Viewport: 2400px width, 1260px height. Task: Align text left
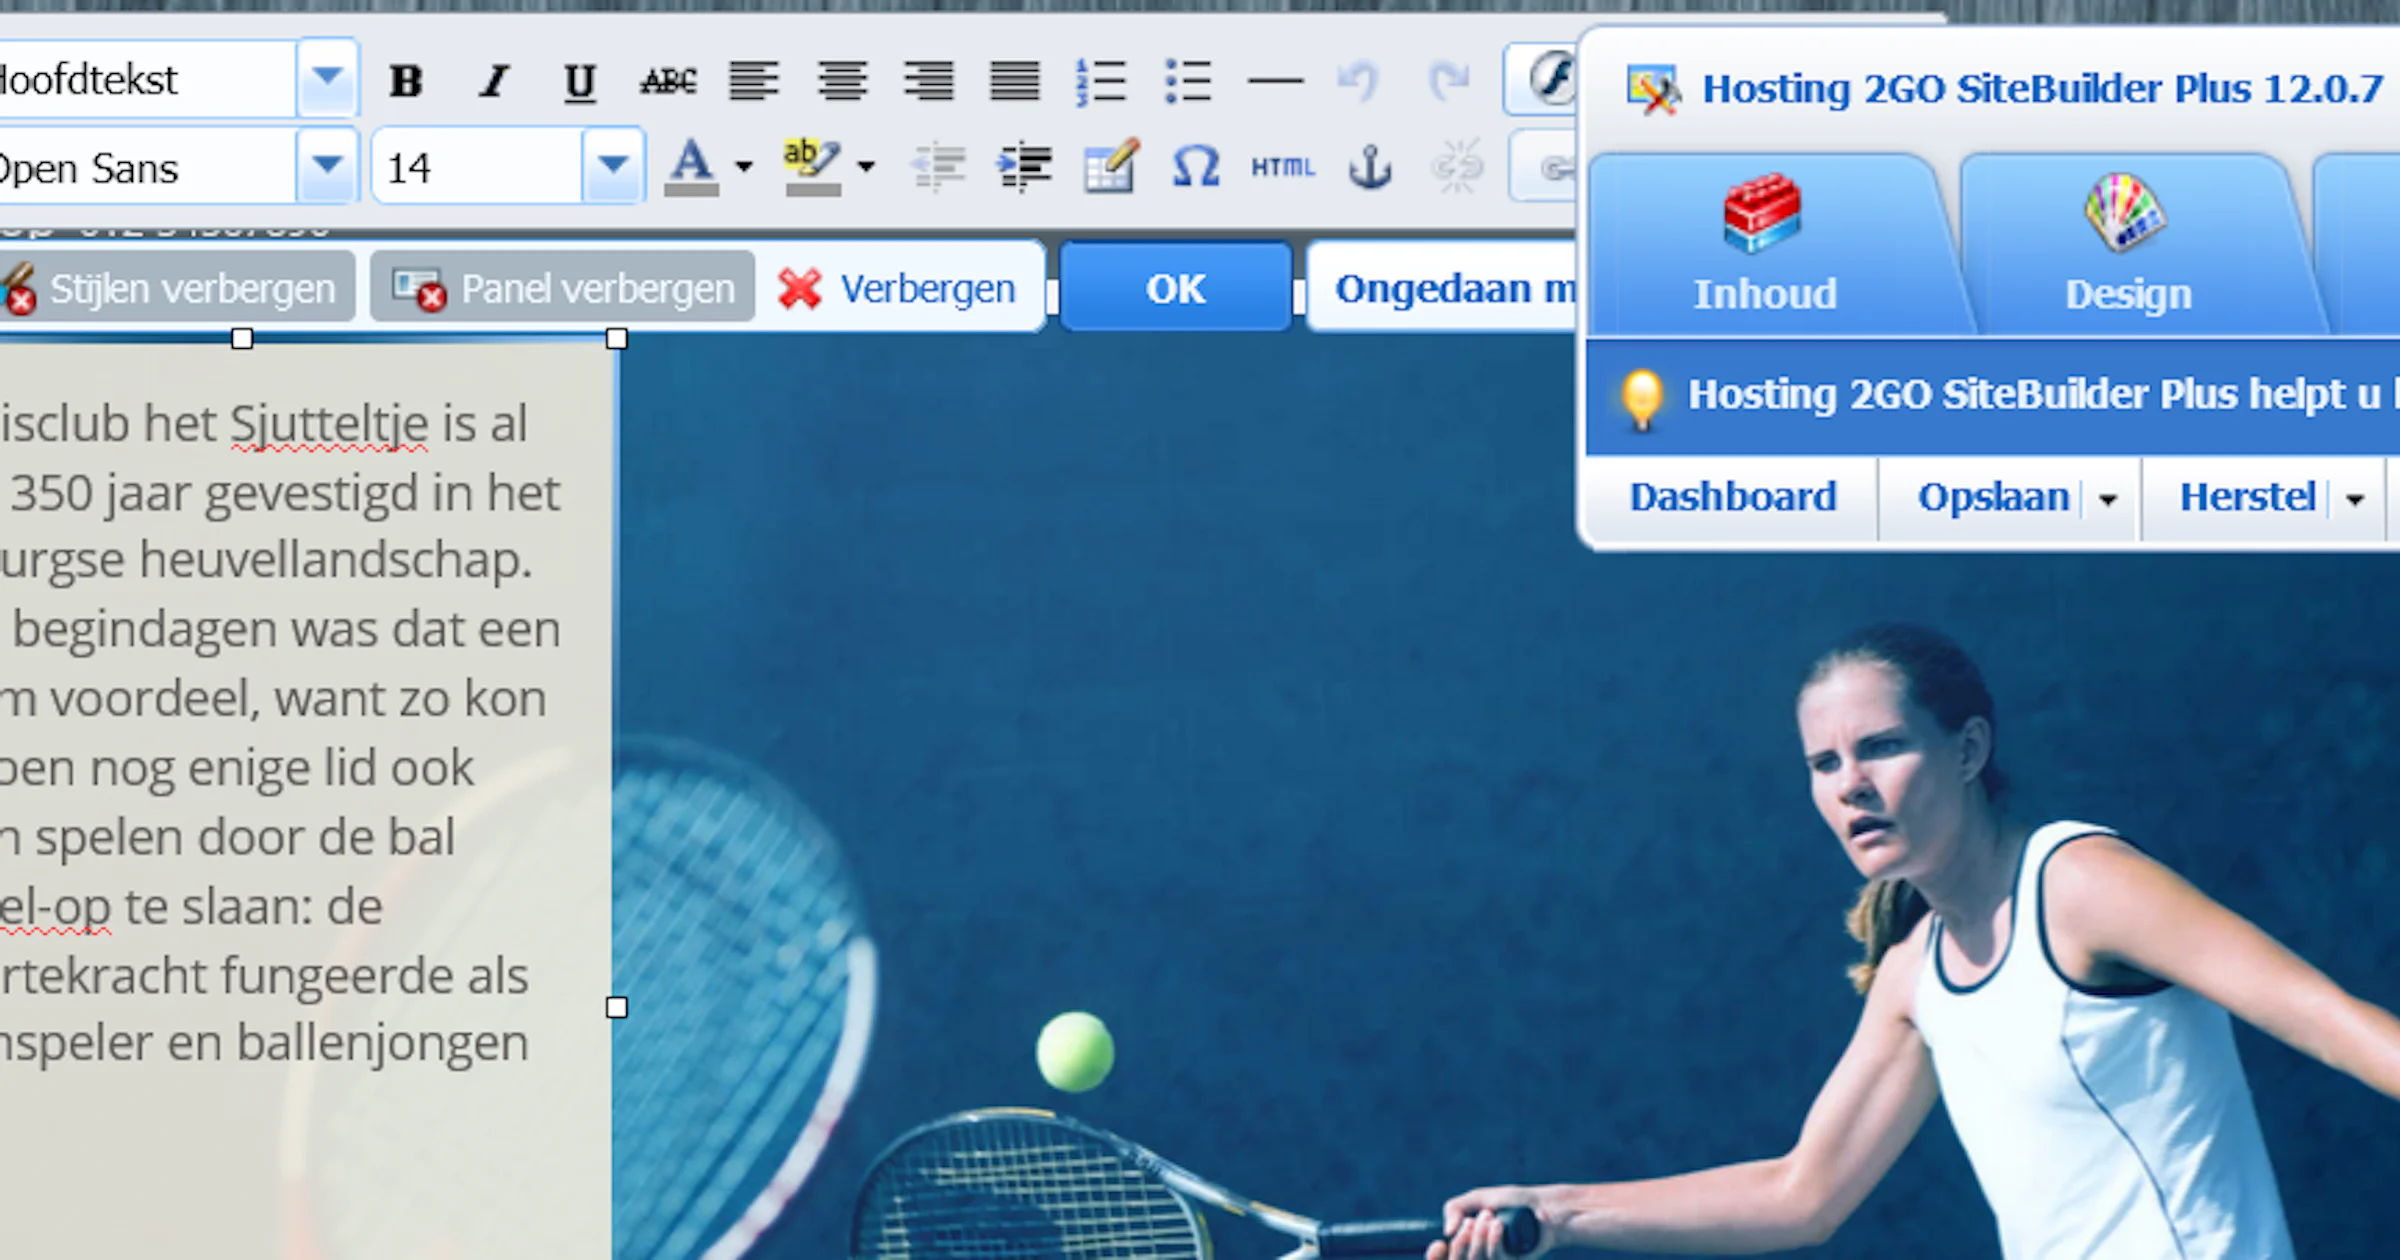click(754, 81)
